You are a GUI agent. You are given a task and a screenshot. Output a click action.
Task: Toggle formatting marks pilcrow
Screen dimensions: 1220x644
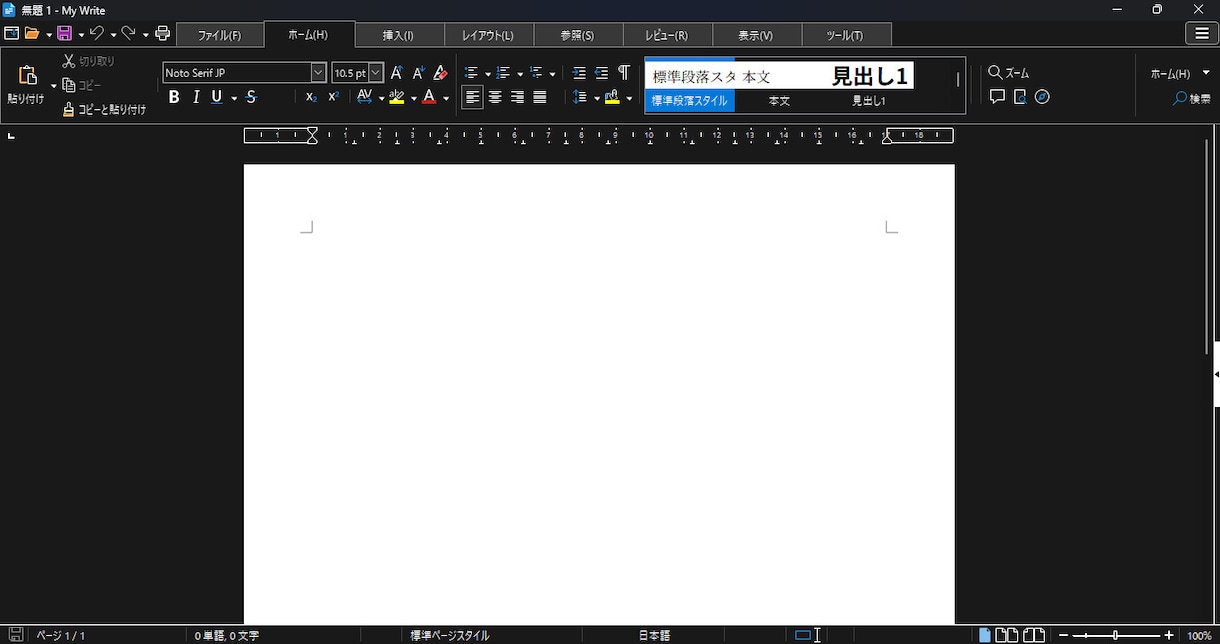tap(624, 73)
